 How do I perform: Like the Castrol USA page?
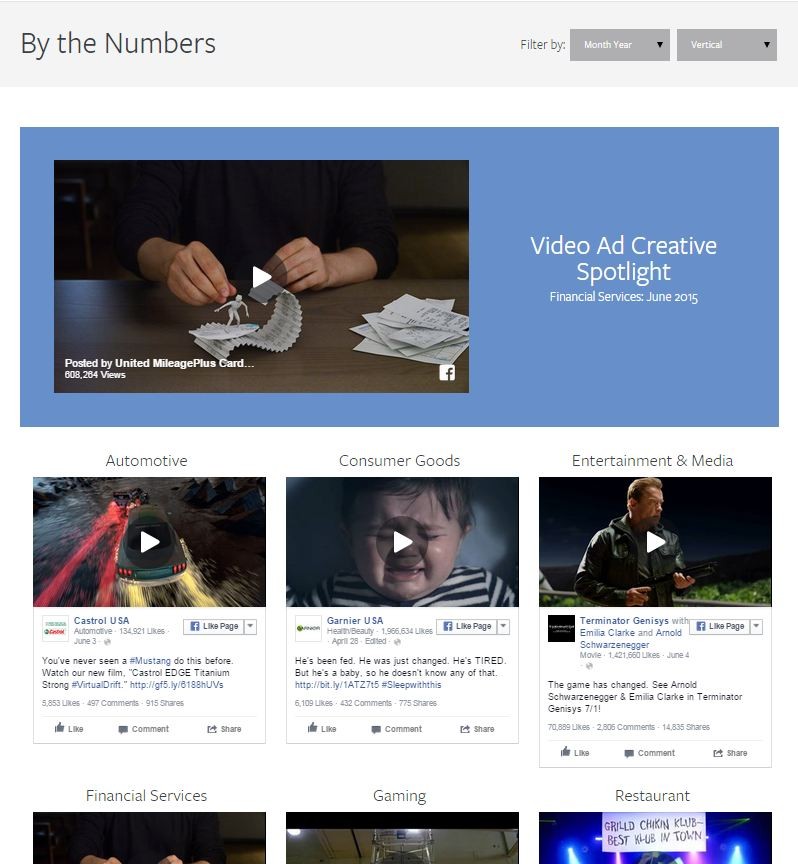tap(214, 626)
